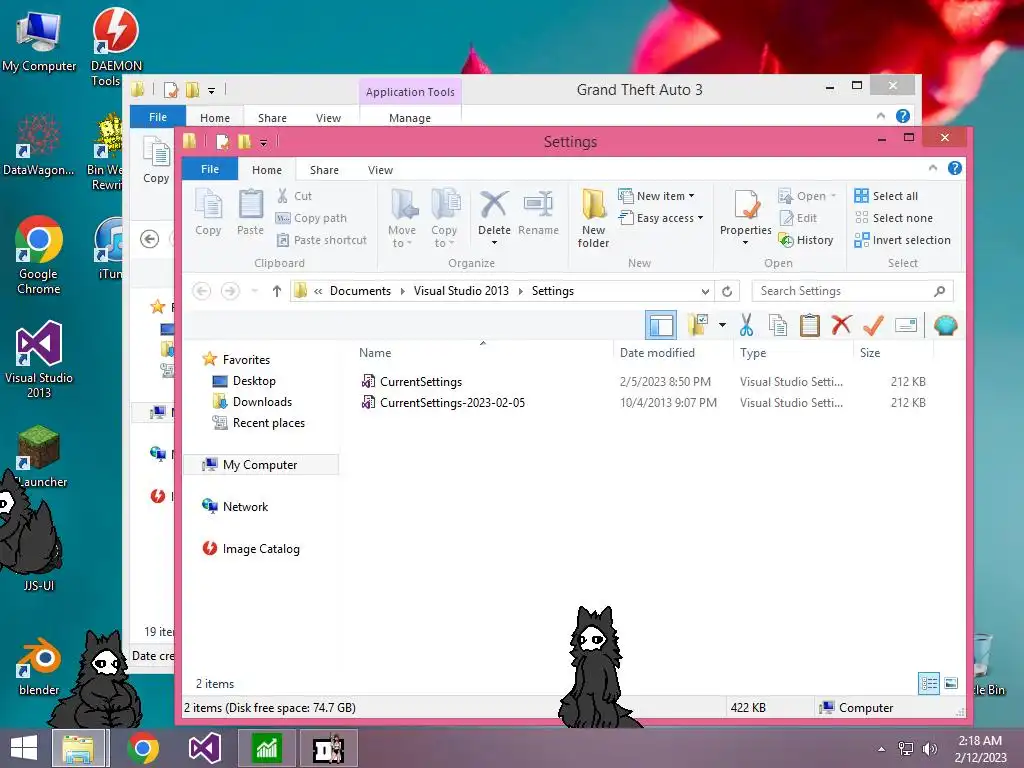Click the folder options toolbar icon
The height and width of the screenshot is (768, 1024).
(697, 325)
